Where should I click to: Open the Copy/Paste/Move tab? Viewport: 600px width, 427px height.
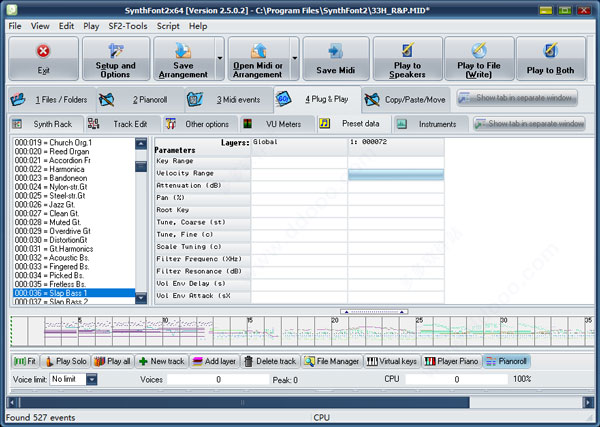pyautogui.click(x=406, y=100)
